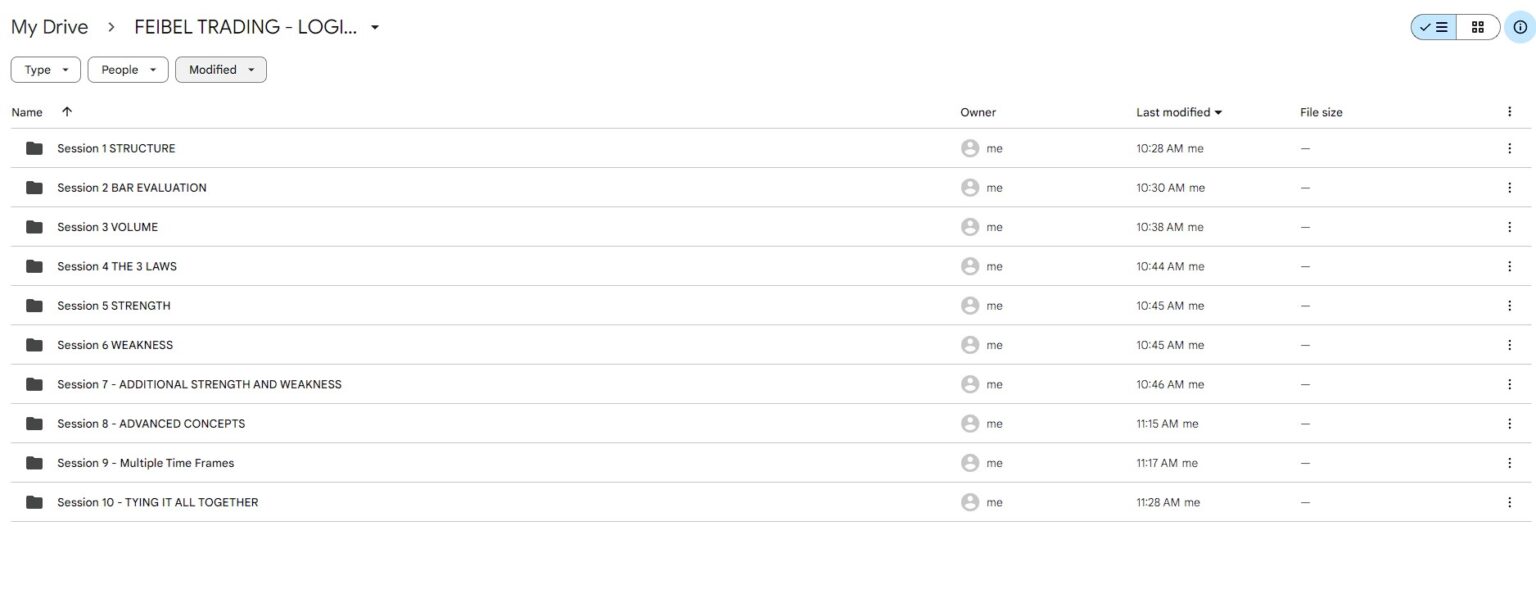Click the Name column header

[27, 112]
